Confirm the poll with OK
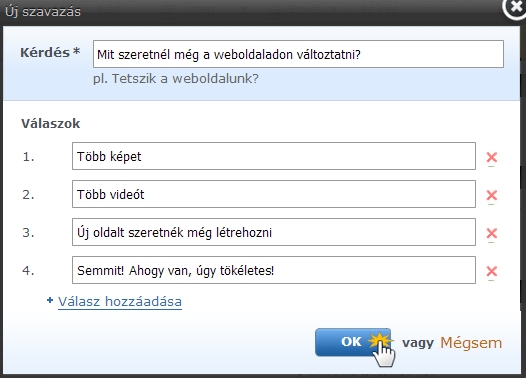Screen dimensions: 526x378 click(353, 342)
